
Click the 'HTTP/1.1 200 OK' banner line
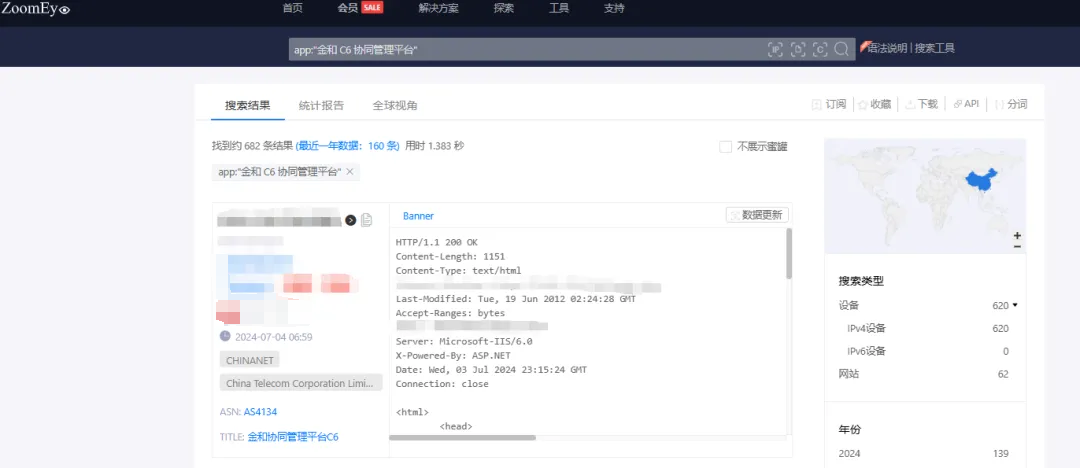coord(437,242)
